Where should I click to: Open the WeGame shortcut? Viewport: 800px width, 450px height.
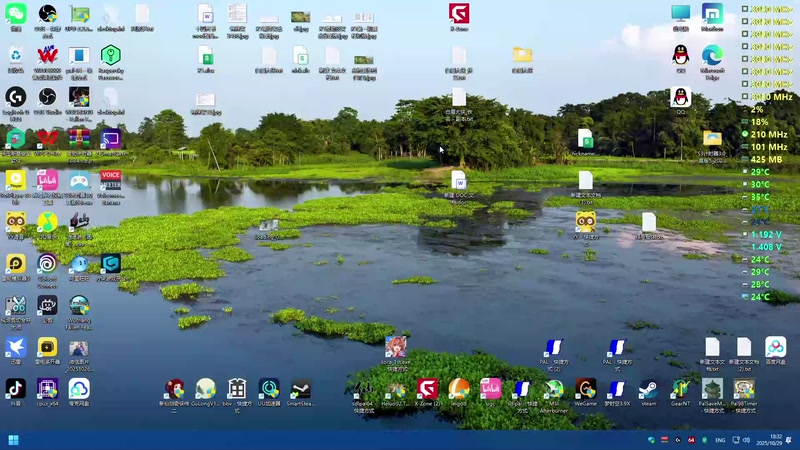pyautogui.click(x=585, y=390)
